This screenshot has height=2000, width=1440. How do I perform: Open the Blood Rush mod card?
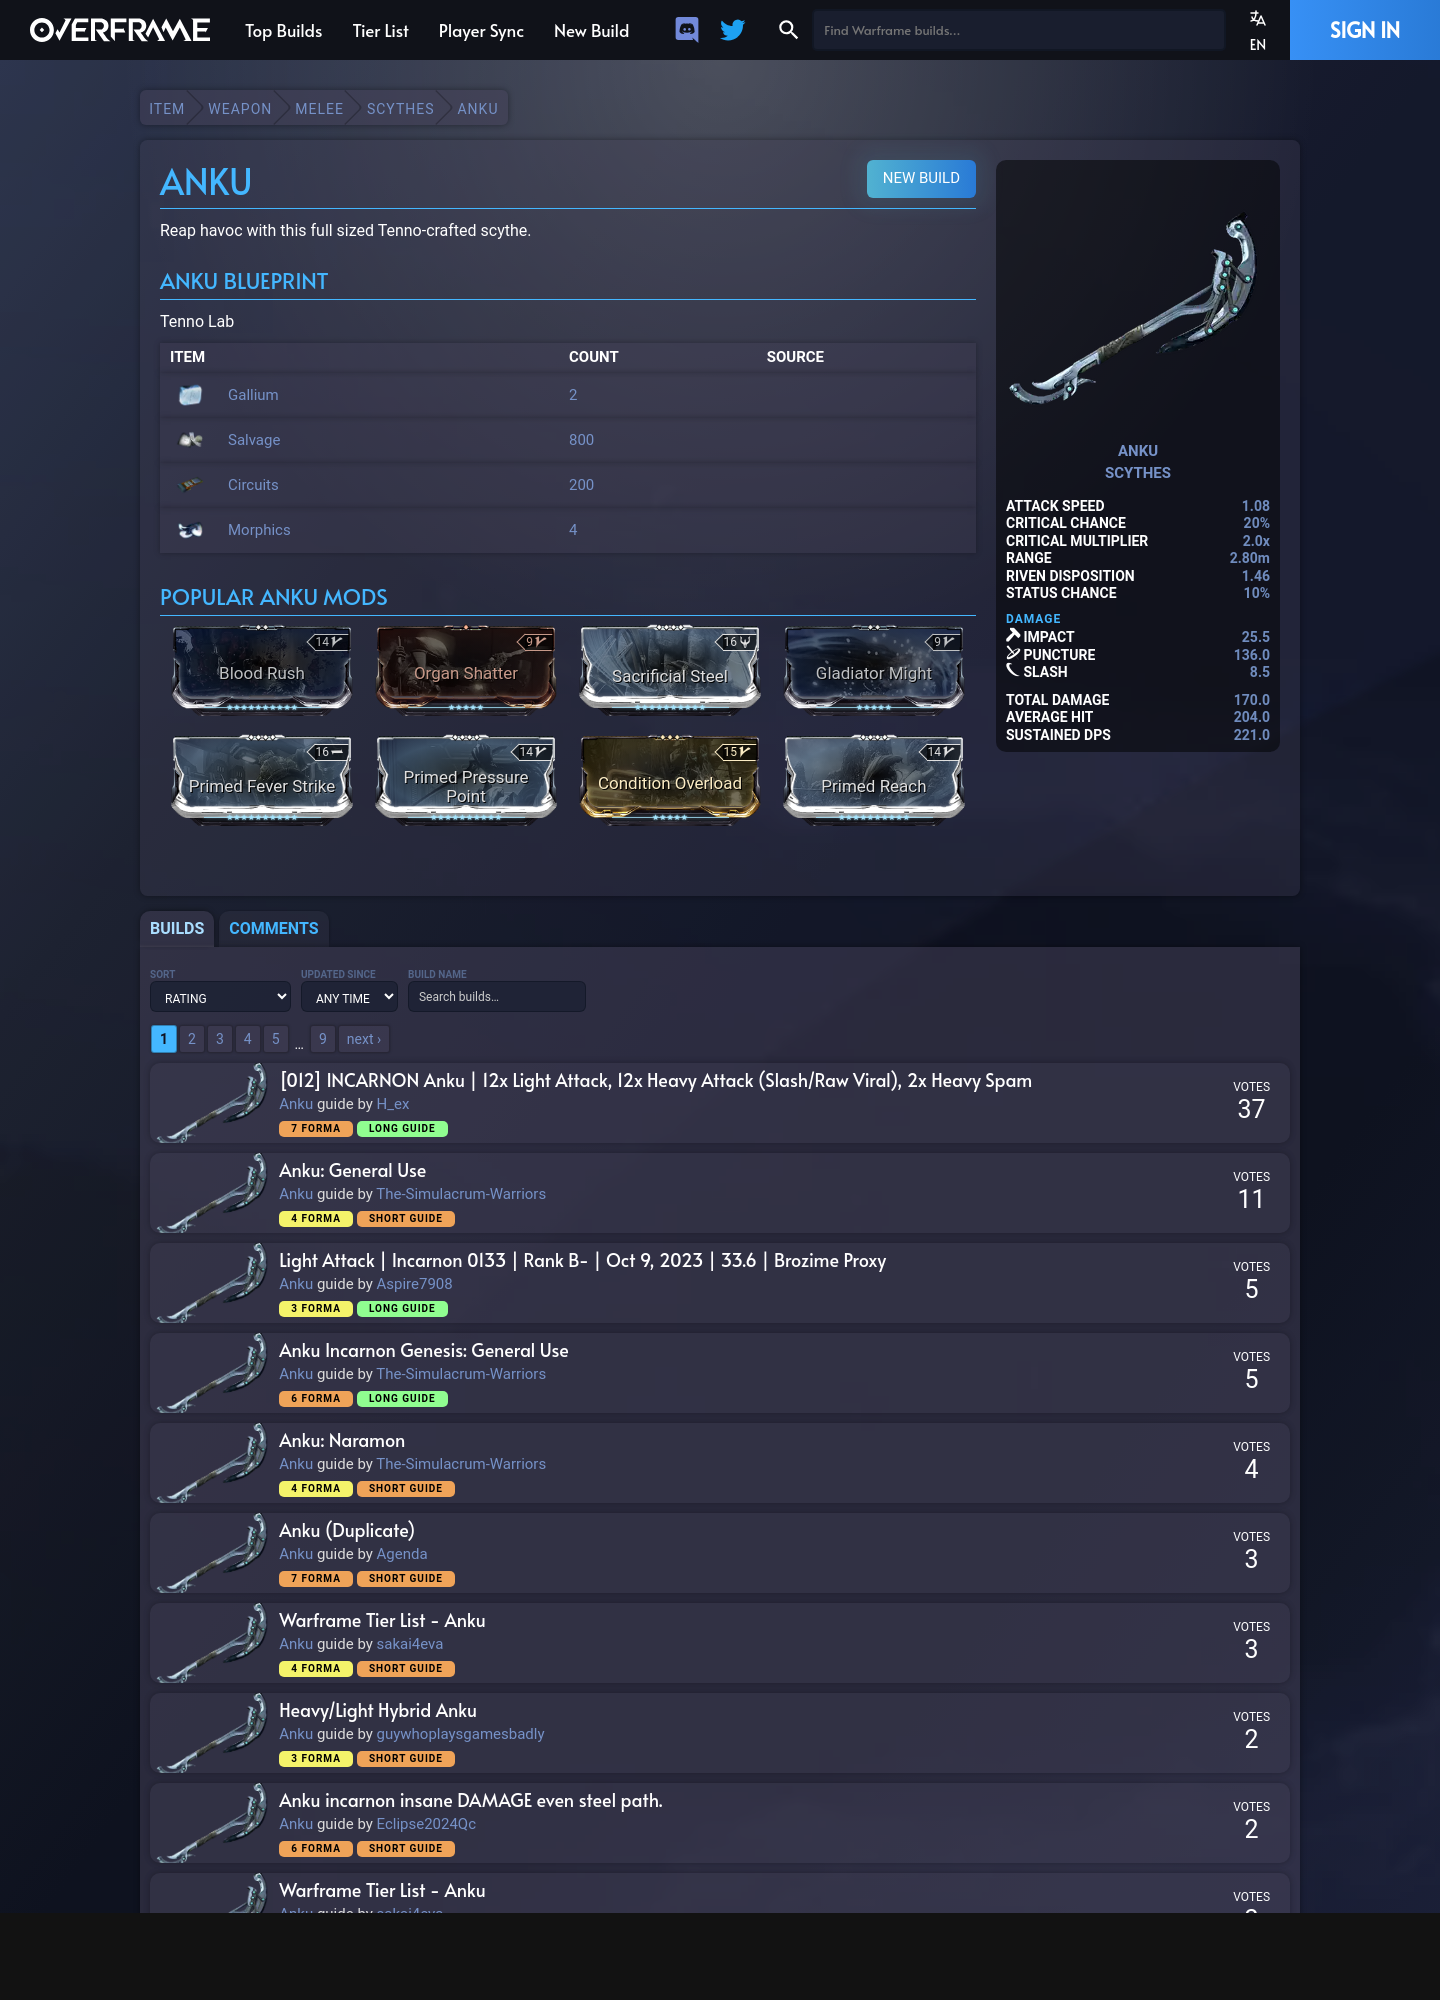[x=262, y=669]
